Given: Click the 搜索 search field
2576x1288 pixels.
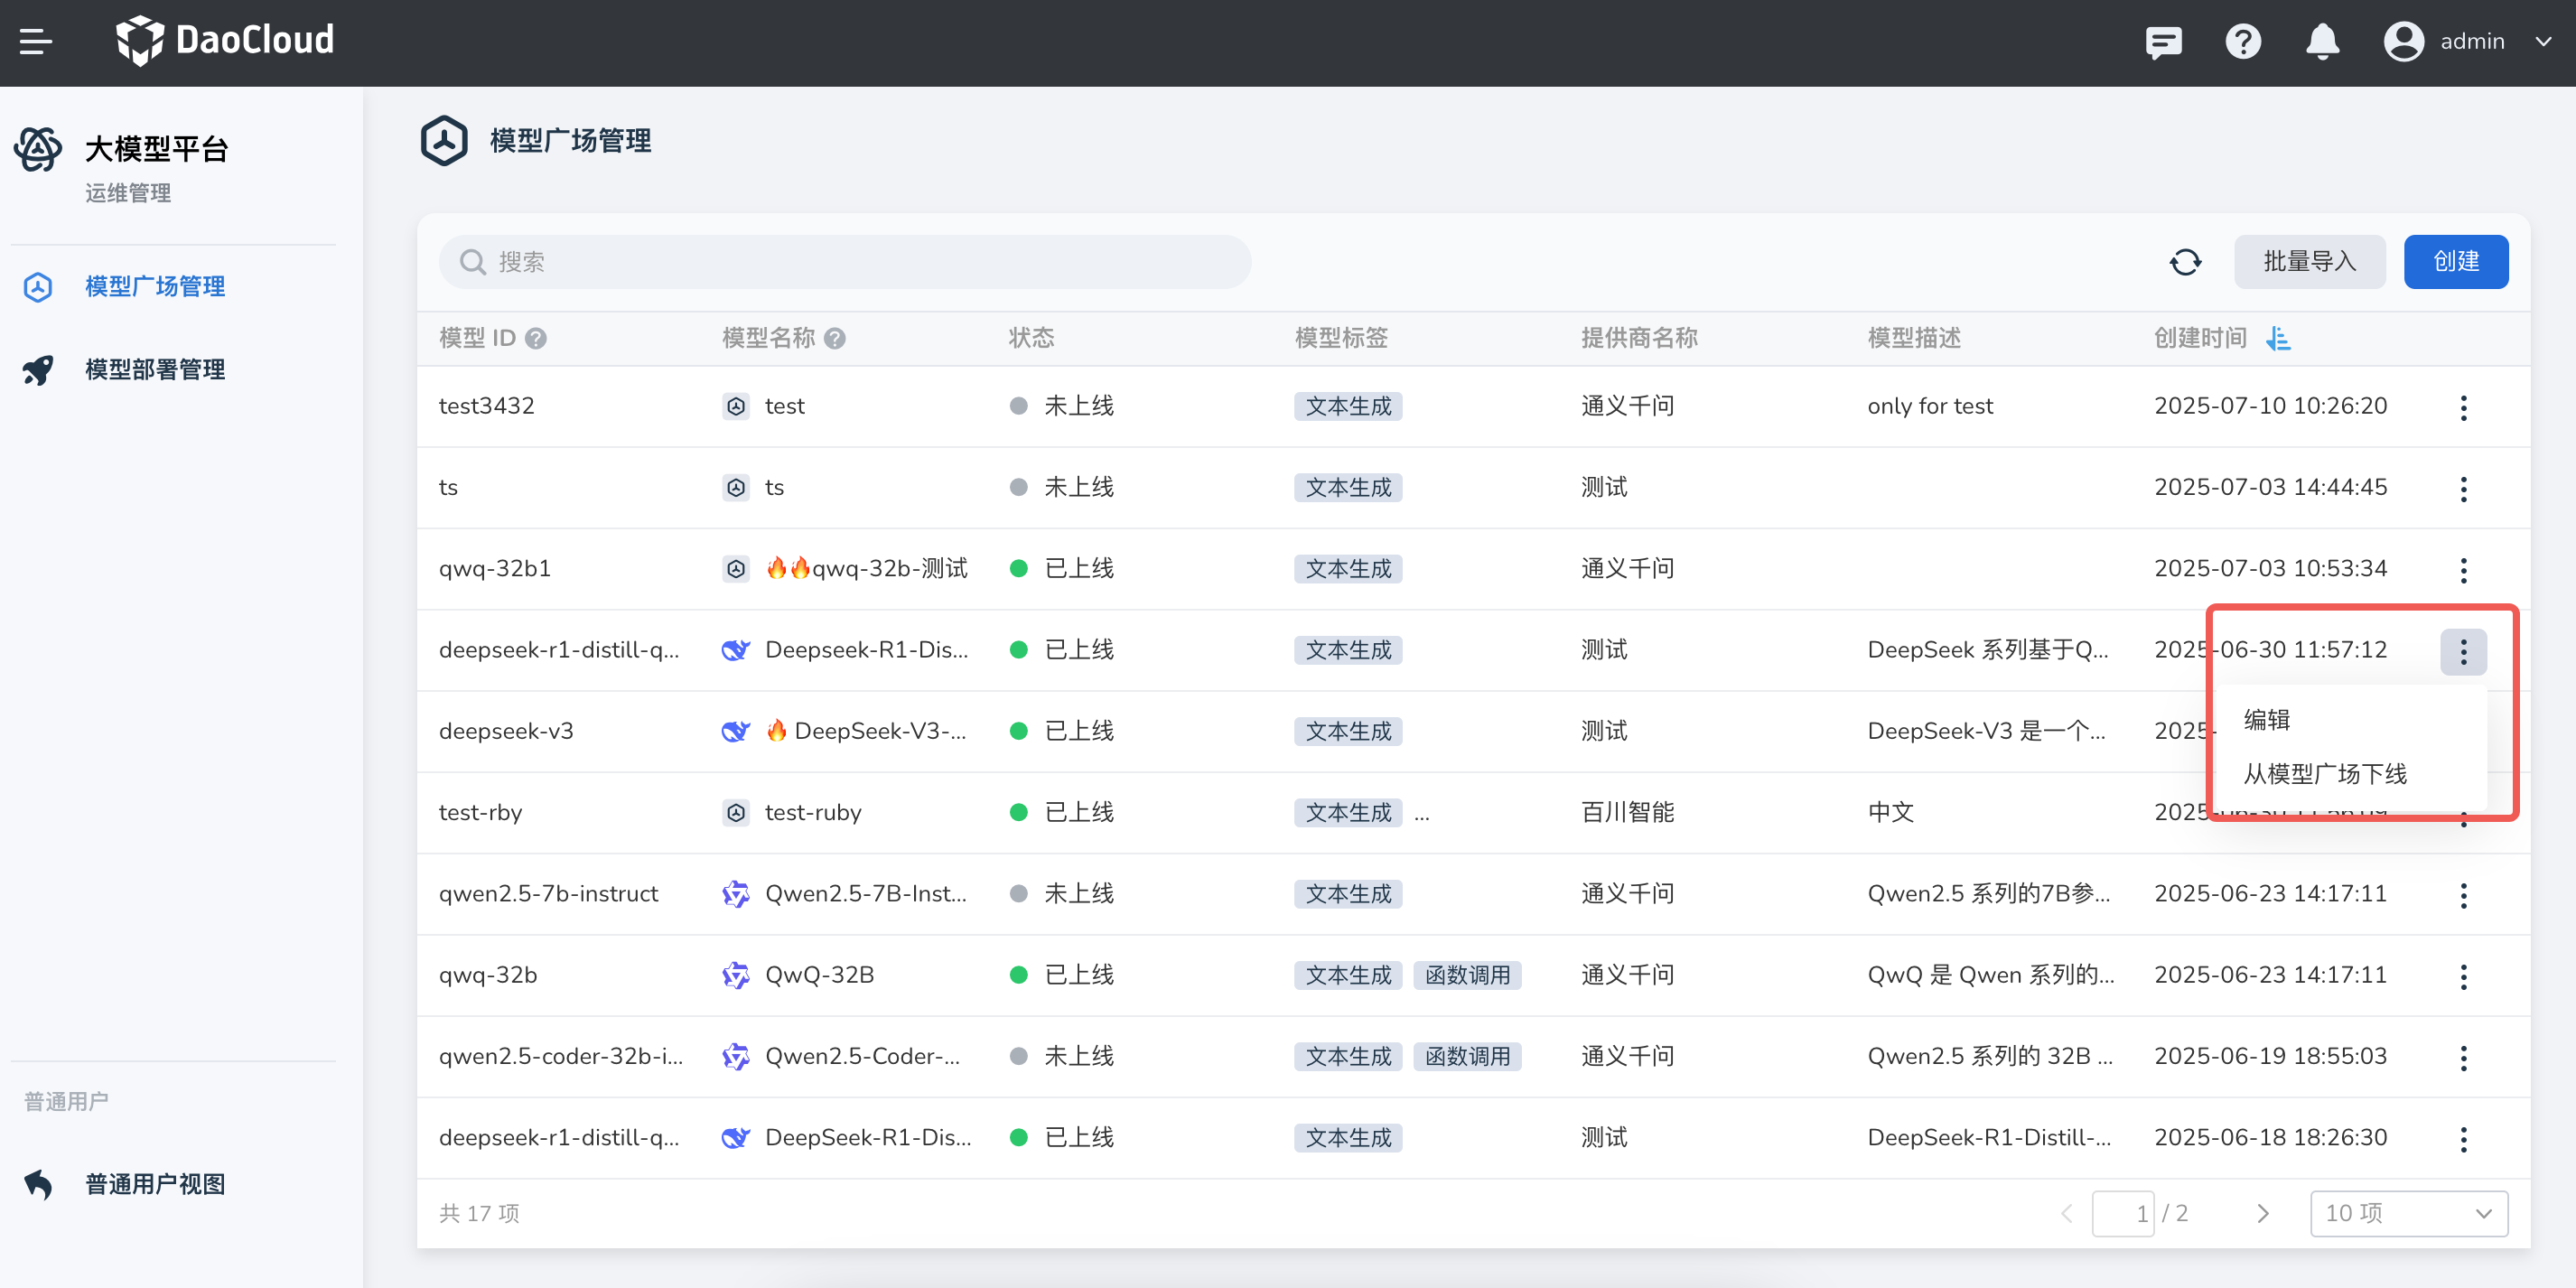Looking at the screenshot, I should pos(844,262).
